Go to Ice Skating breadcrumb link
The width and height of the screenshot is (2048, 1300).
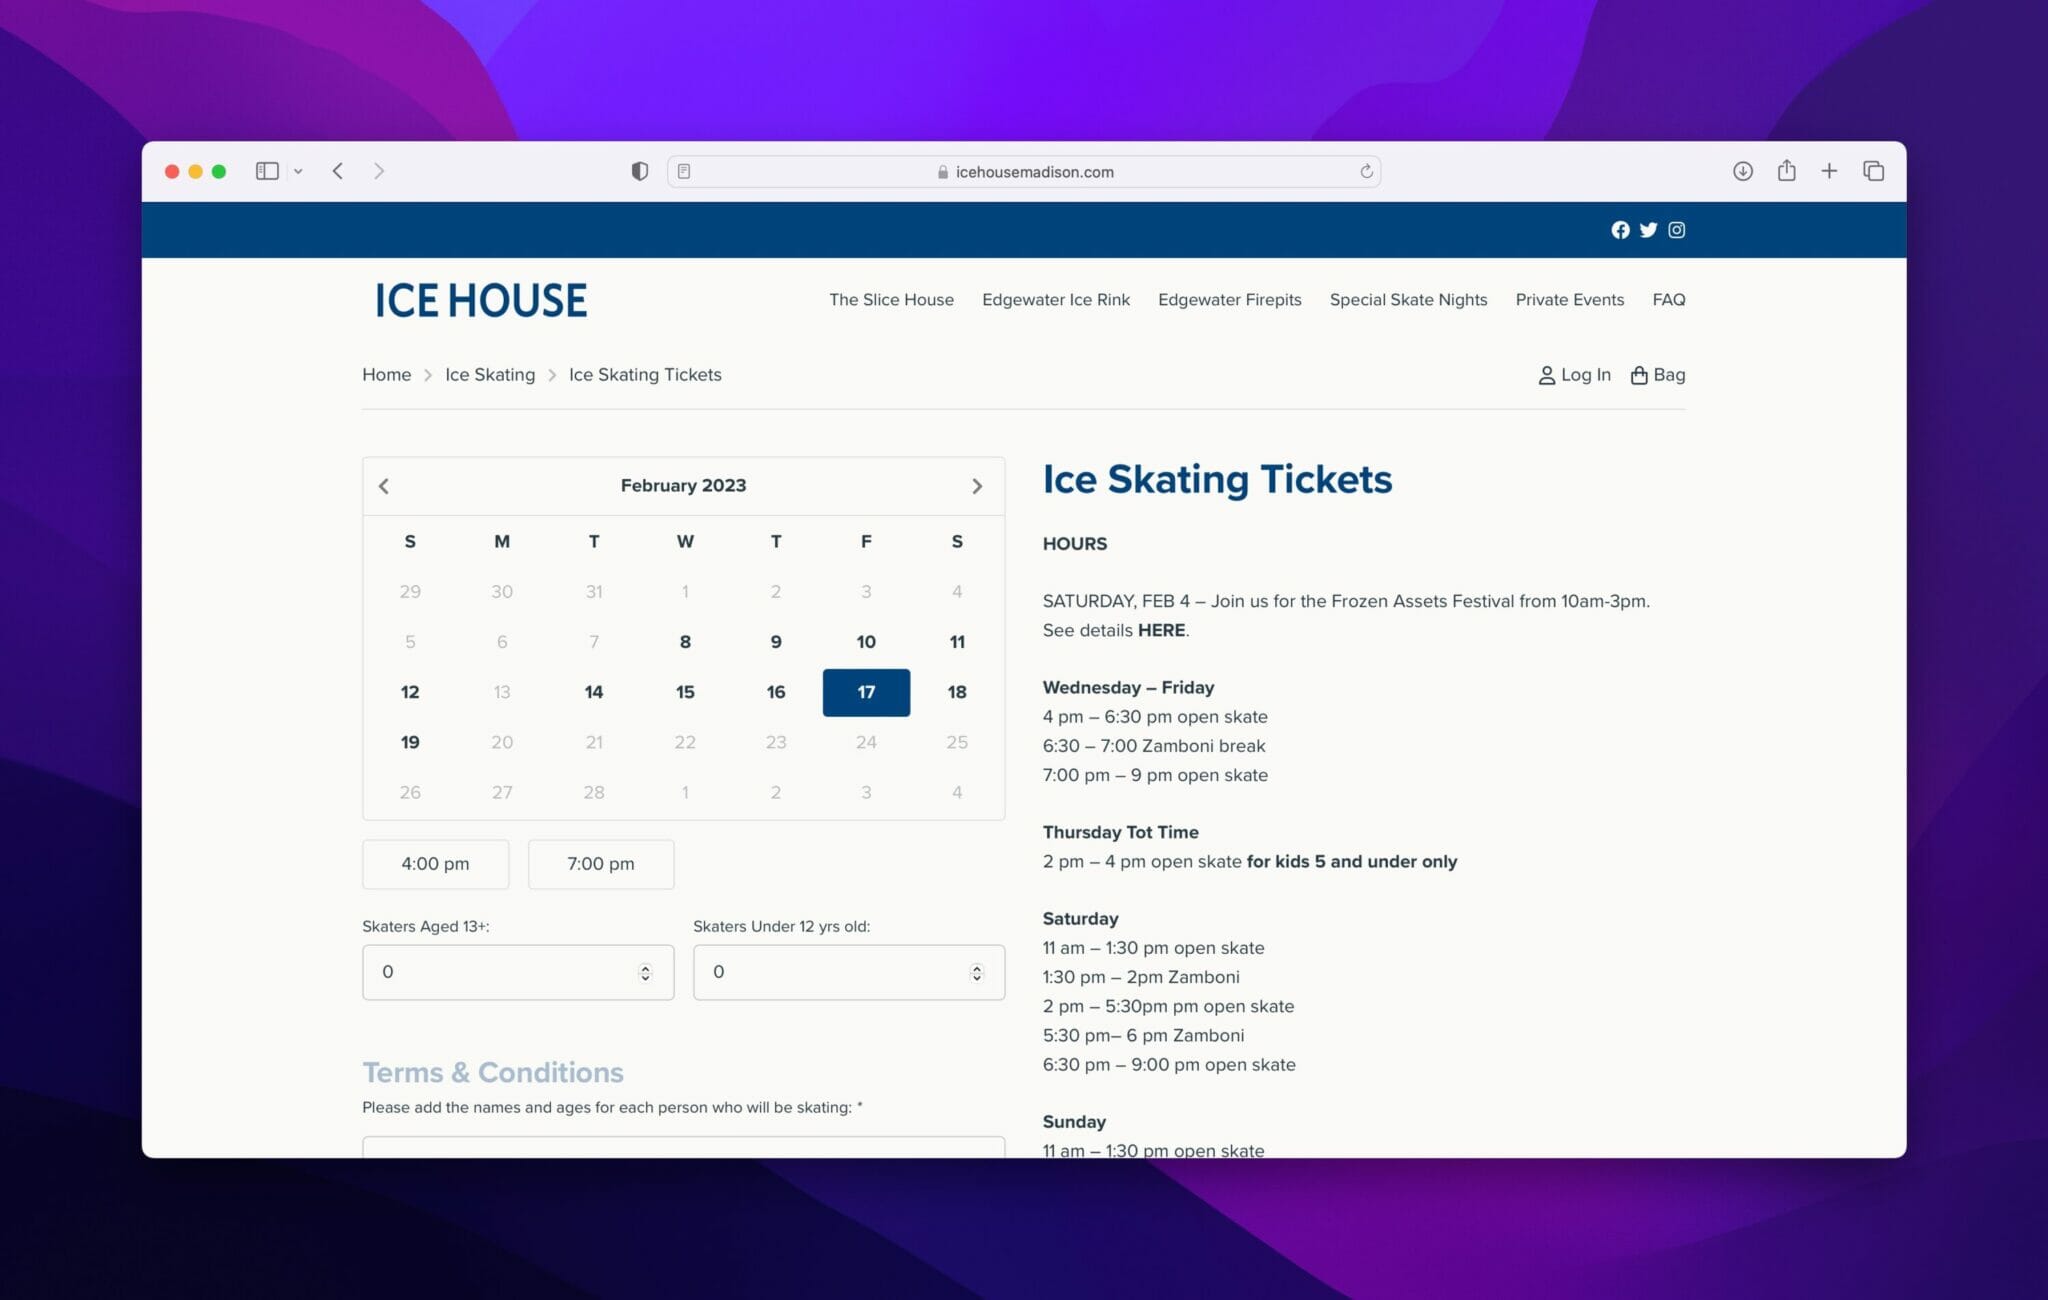[490, 375]
